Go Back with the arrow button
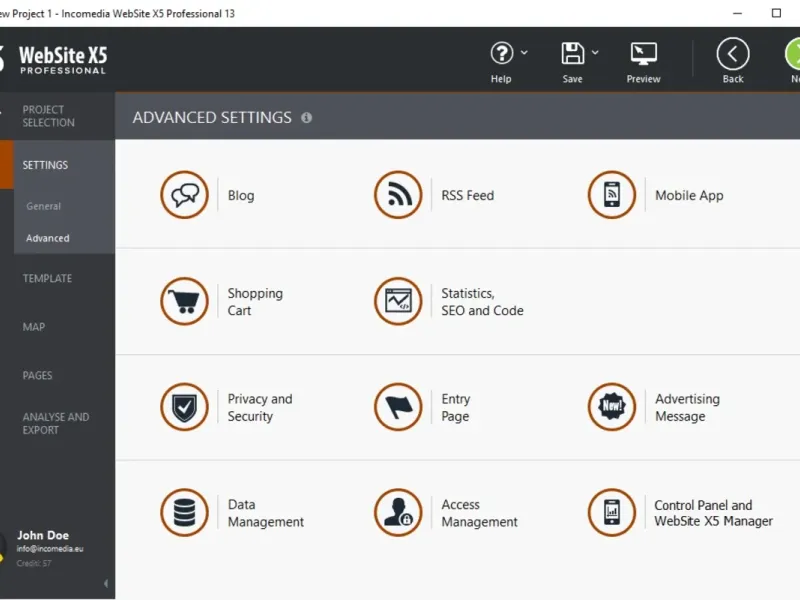 733,54
